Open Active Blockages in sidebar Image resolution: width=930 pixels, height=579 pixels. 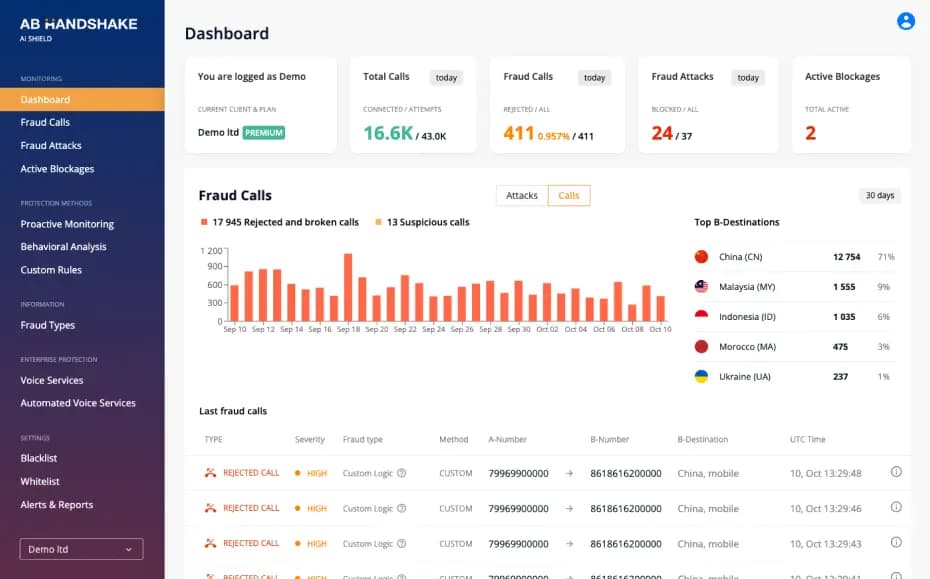click(58, 169)
